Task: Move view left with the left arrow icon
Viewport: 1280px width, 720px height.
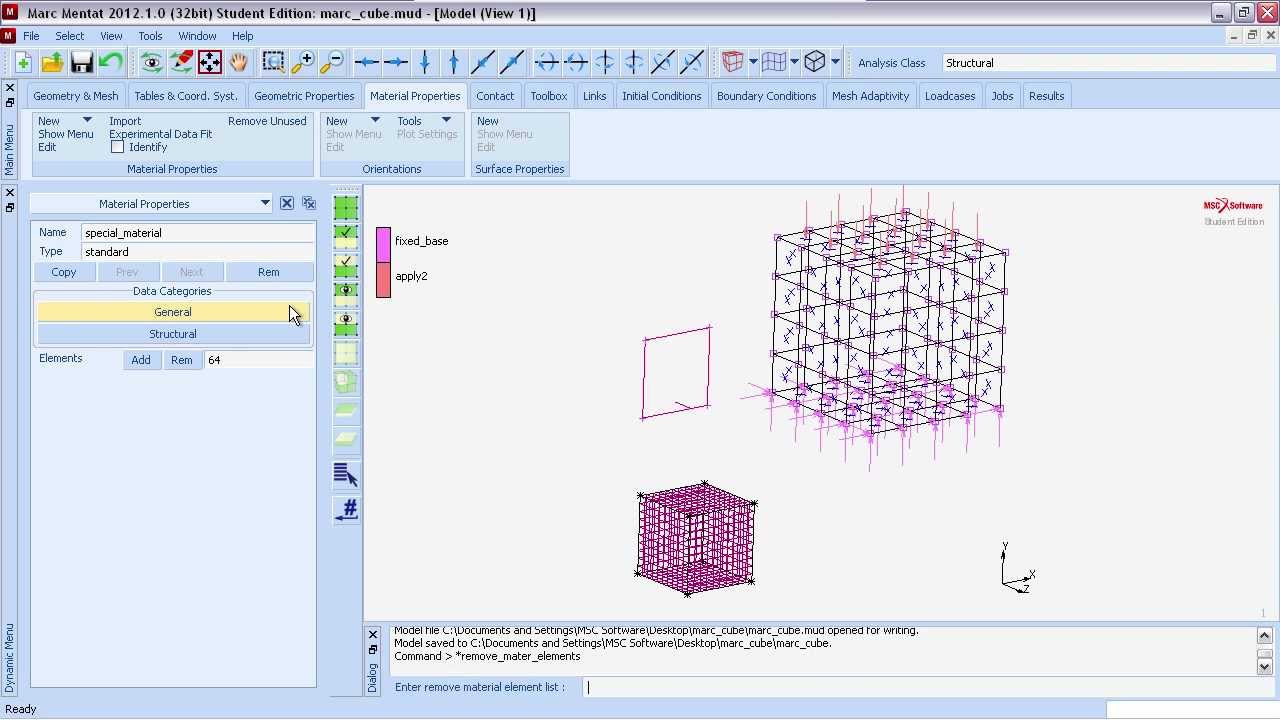Action: [x=367, y=62]
